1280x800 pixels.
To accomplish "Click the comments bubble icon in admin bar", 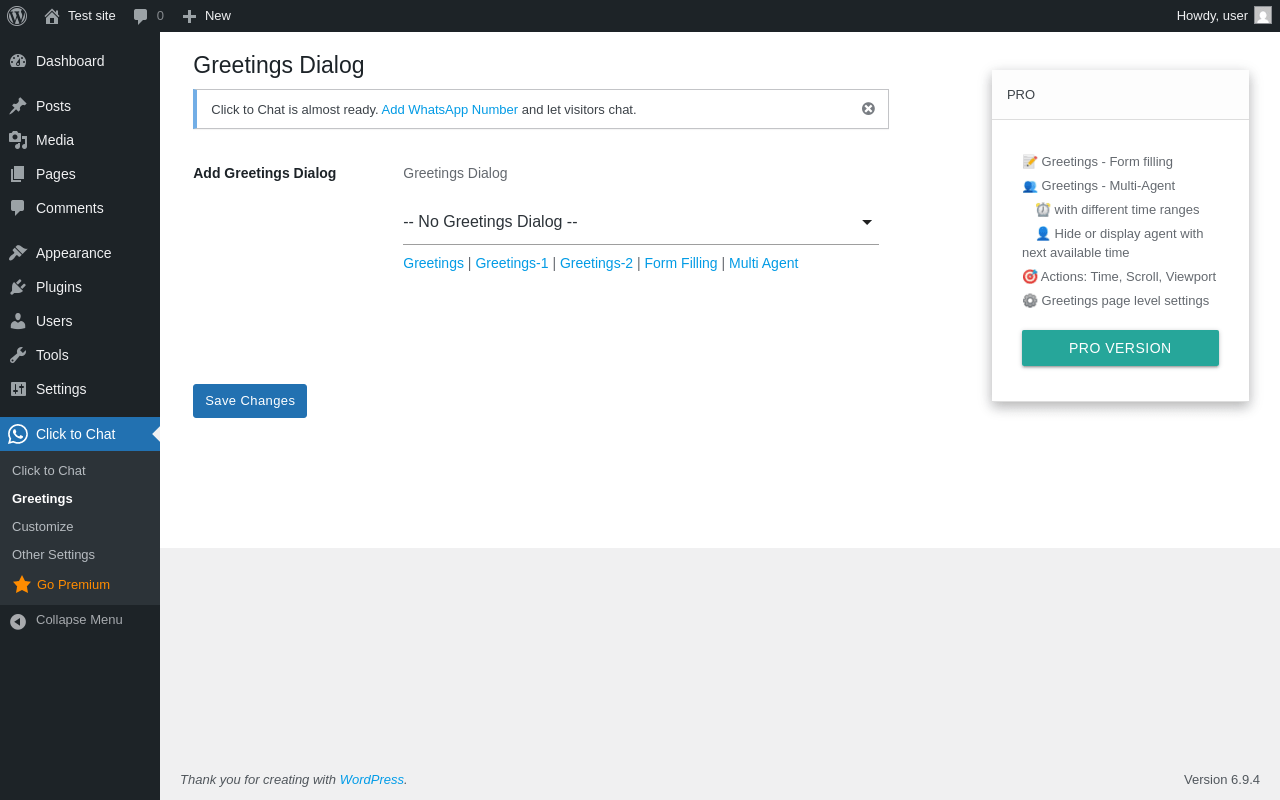I will click(x=141, y=16).
